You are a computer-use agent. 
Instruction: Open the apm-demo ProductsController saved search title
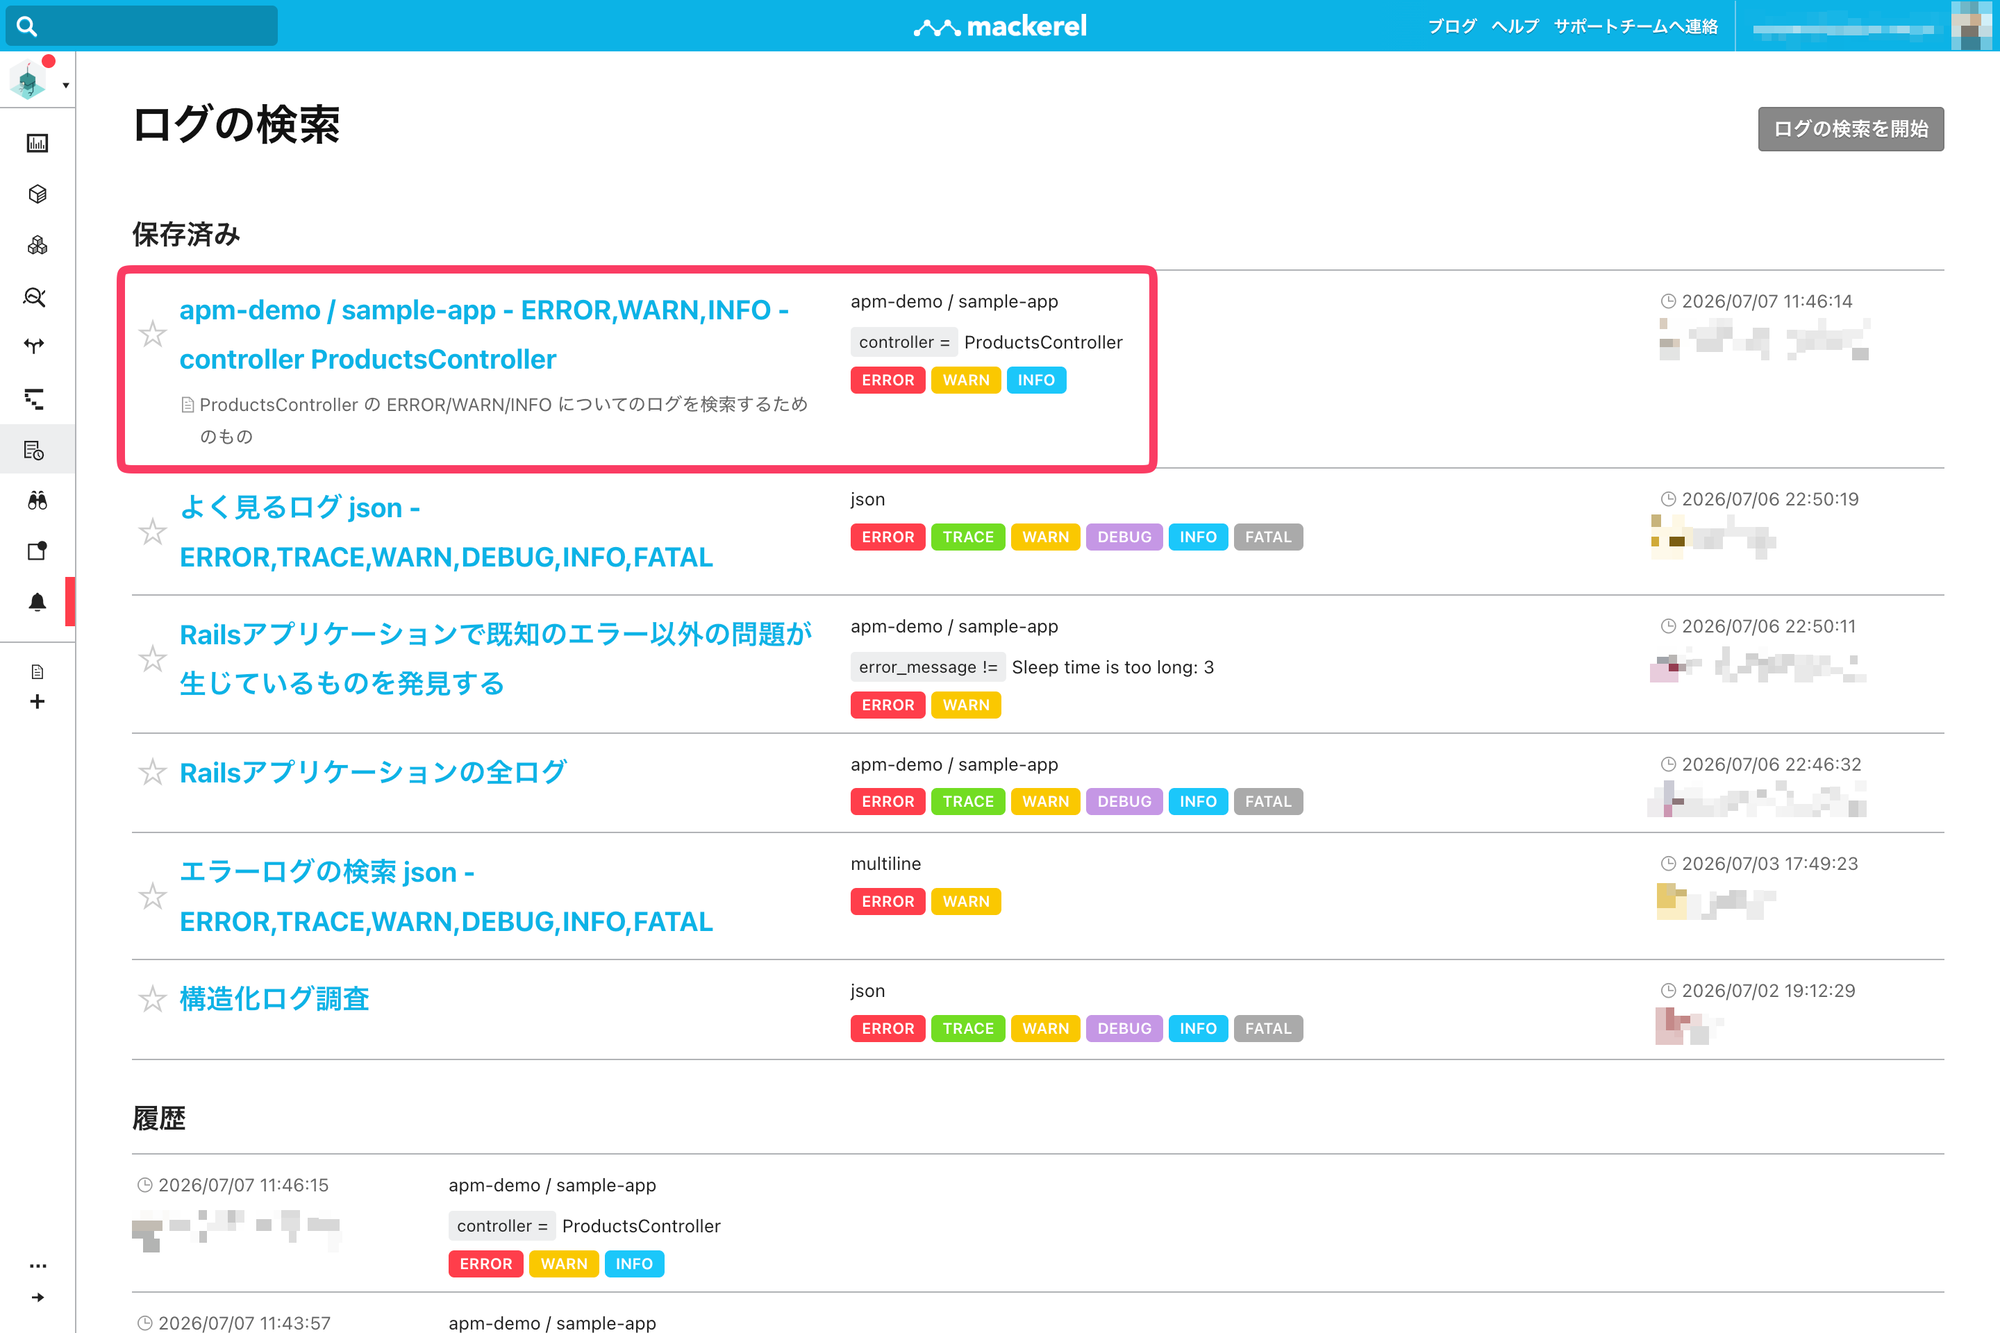click(x=484, y=334)
